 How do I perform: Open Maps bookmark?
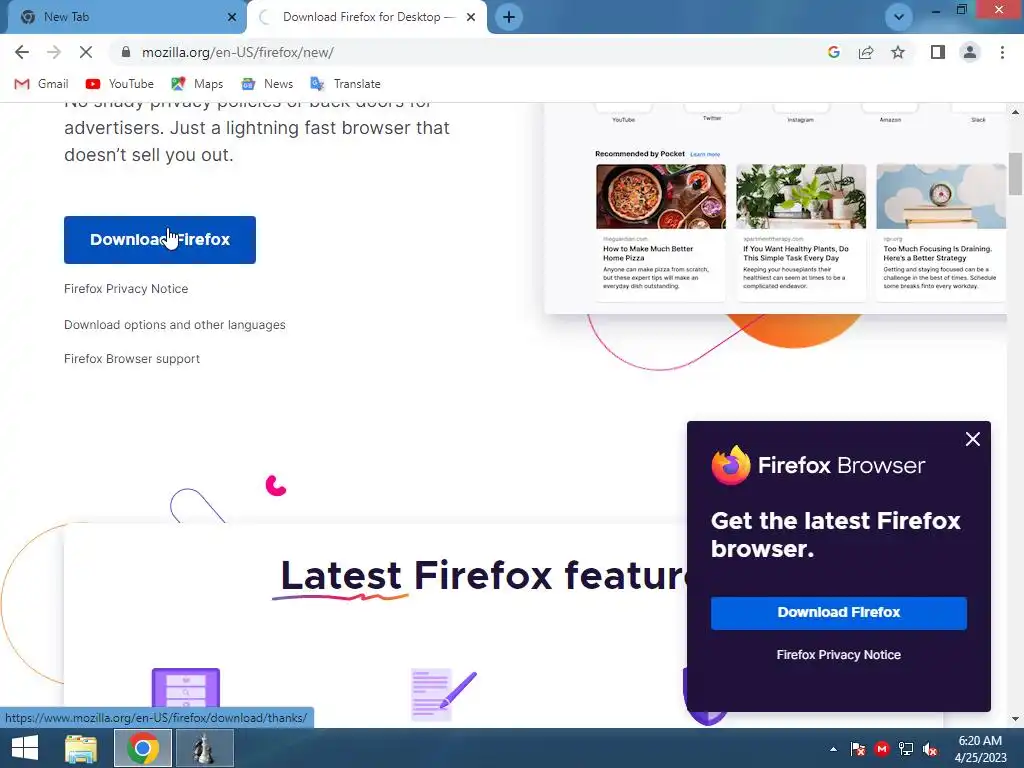click(197, 84)
